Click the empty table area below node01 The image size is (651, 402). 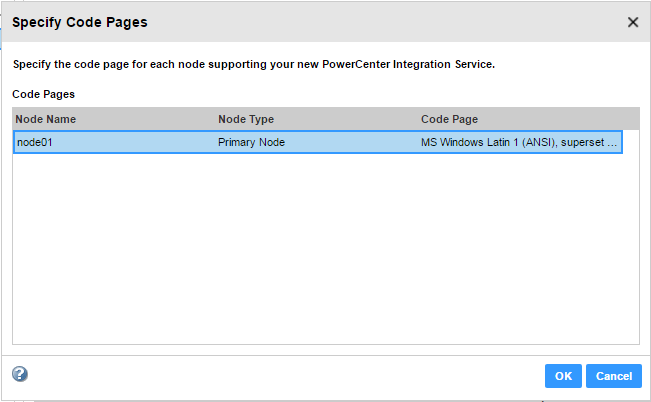(320, 250)
